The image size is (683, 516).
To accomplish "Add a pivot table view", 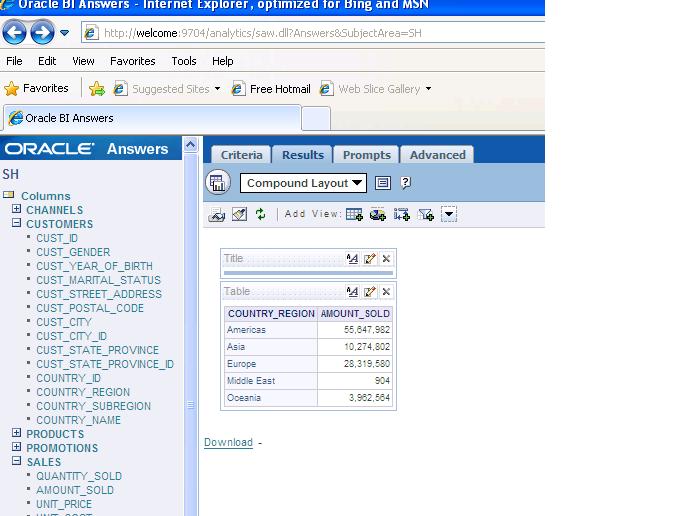I will tap(402, 214).
